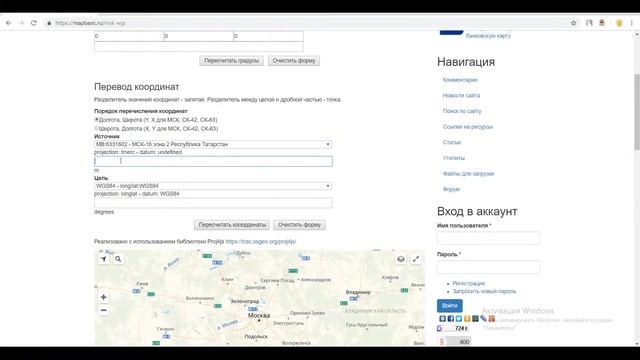Bookmark this page with the star icon
This screenshot has height=360, width=640.
coord(573,23)
